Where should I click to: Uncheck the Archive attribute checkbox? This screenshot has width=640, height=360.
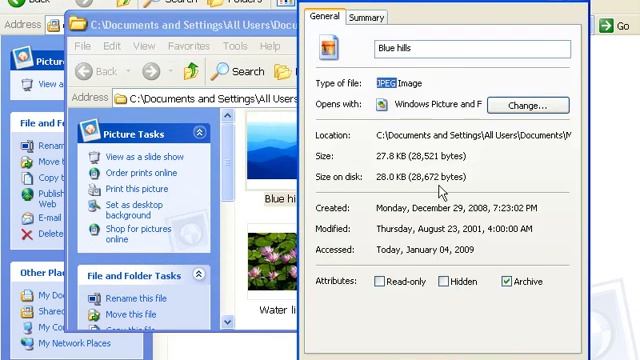(x=507, y=281)
